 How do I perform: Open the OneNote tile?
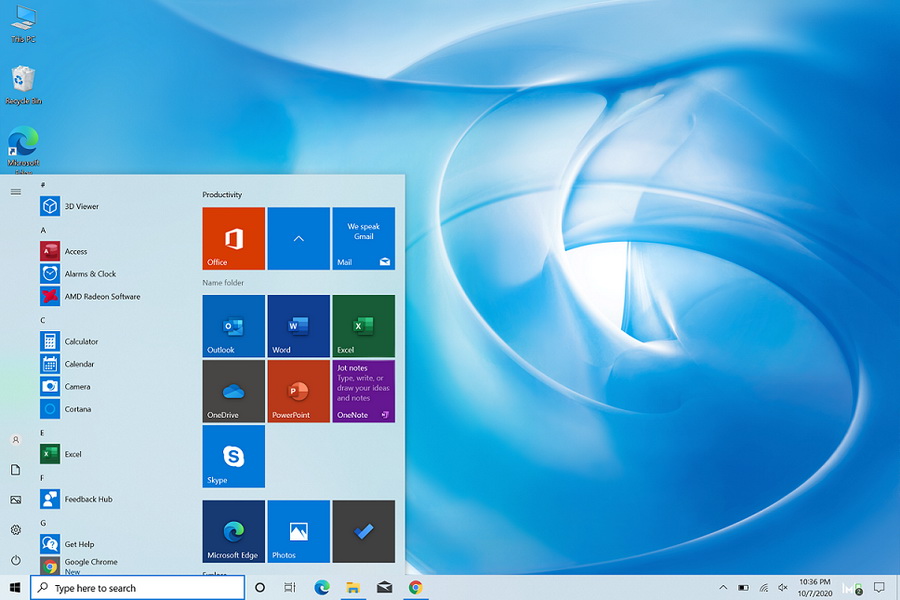[363, 391]
